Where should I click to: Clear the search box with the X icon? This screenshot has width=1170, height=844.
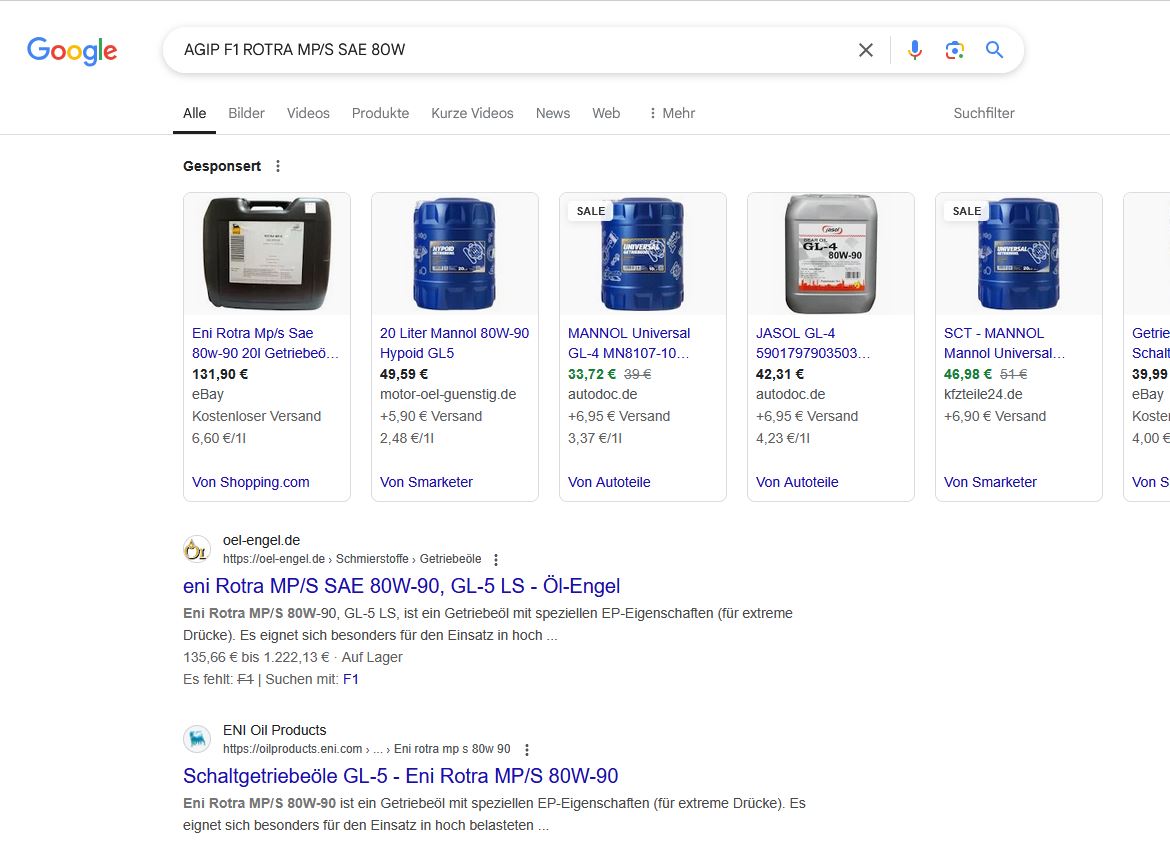click(x=866, y=50)
